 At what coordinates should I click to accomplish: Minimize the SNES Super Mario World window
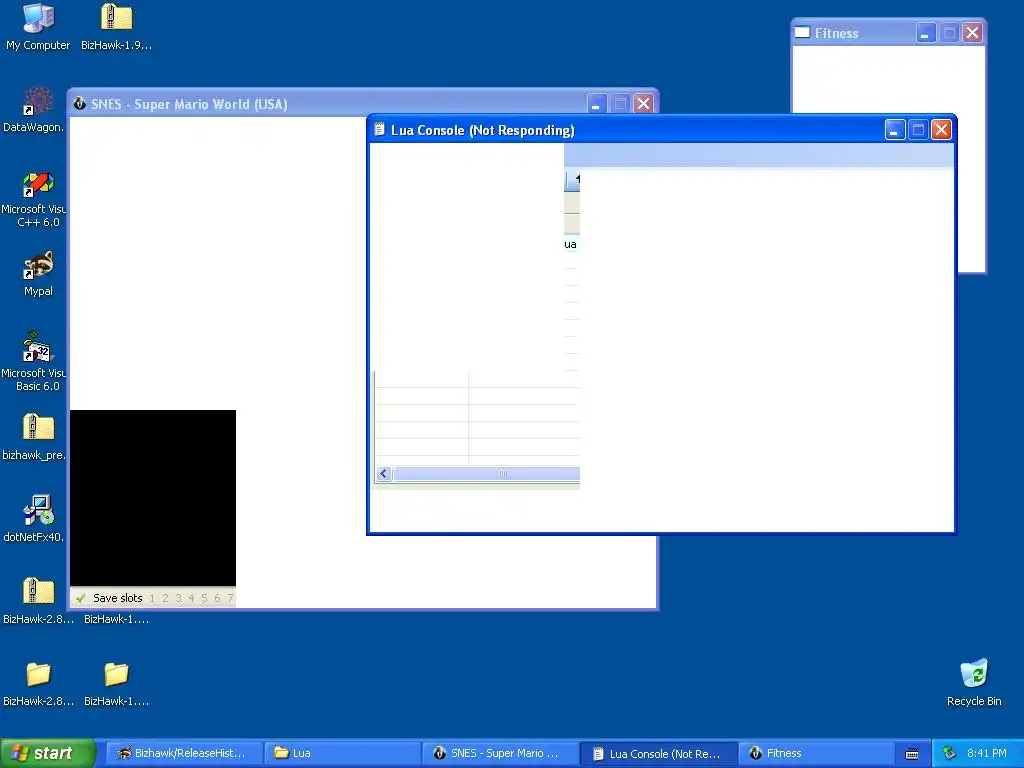(596, 103)
